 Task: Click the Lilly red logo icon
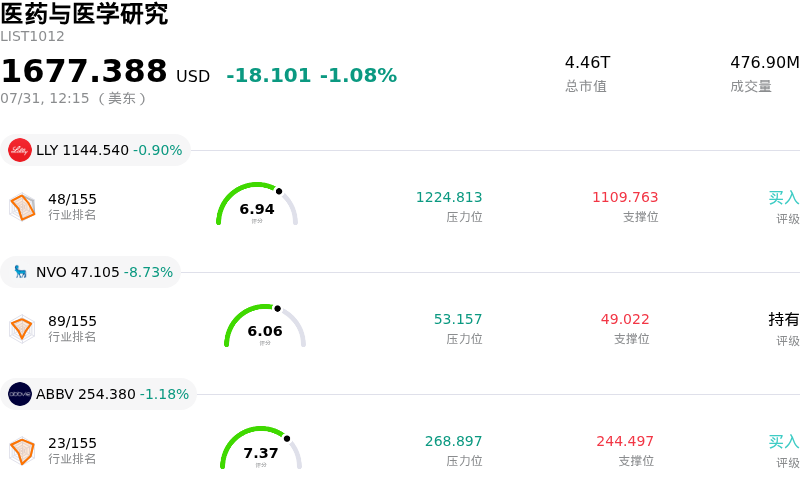[x=20, y=150]
